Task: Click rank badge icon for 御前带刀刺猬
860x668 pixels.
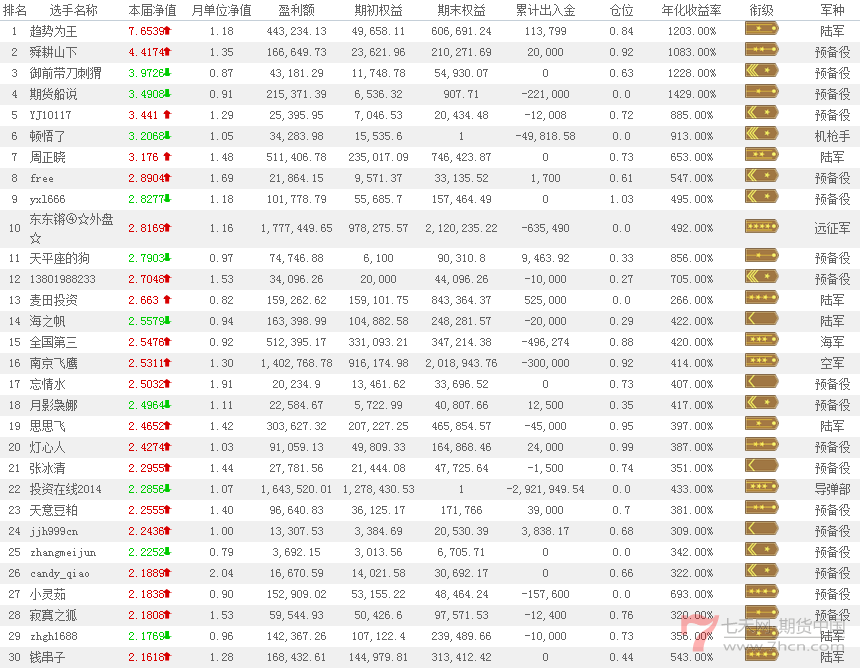Action: pyautogui.click(x=762, y=71)
